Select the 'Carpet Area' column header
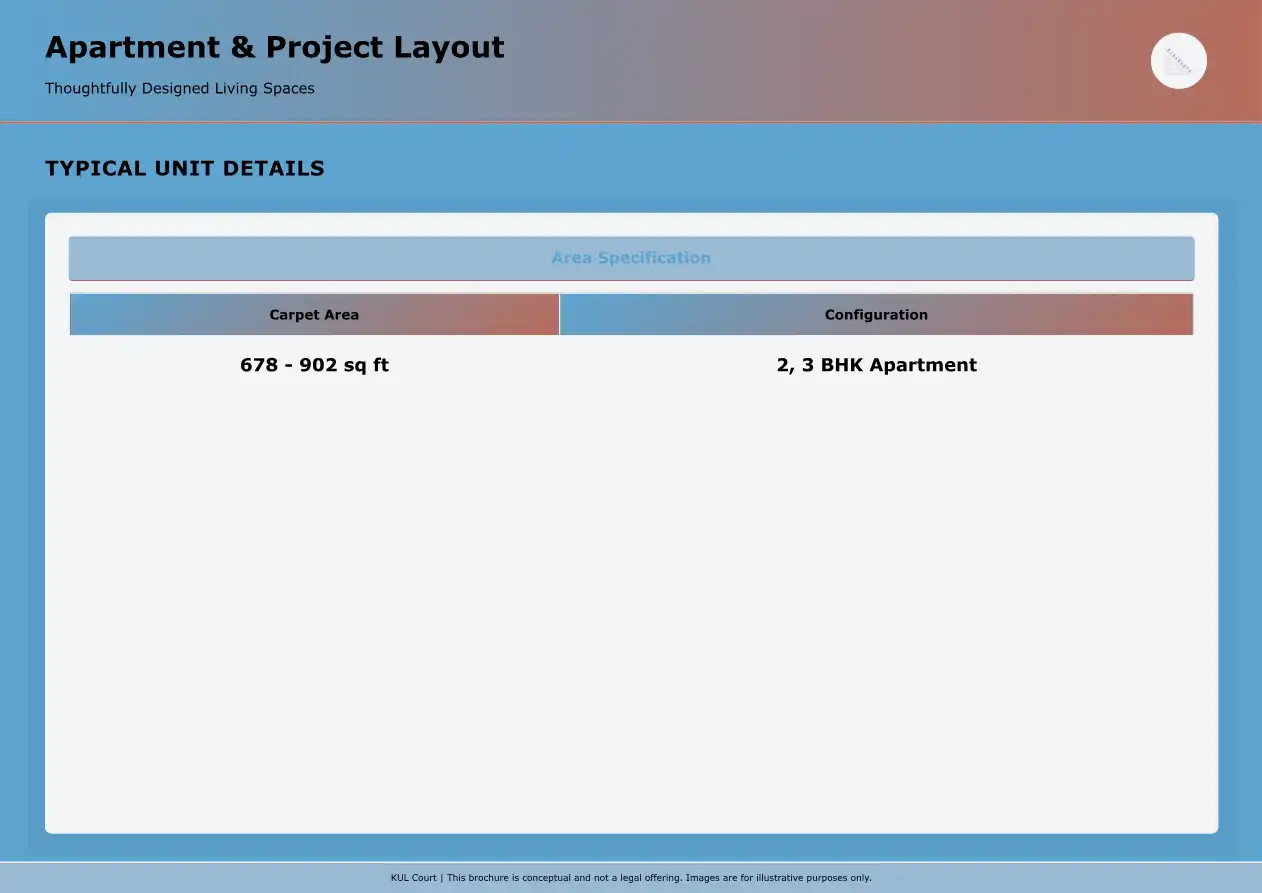This screenshot has height=893, width=1262. (314, 314)
